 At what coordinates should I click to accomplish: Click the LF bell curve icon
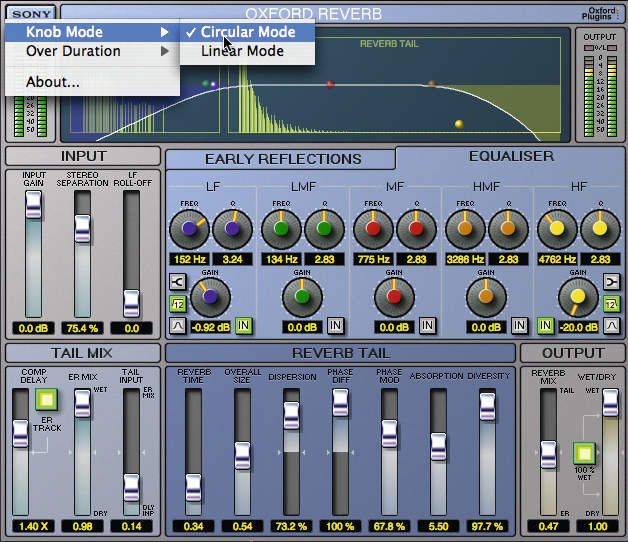click(177, 326)
